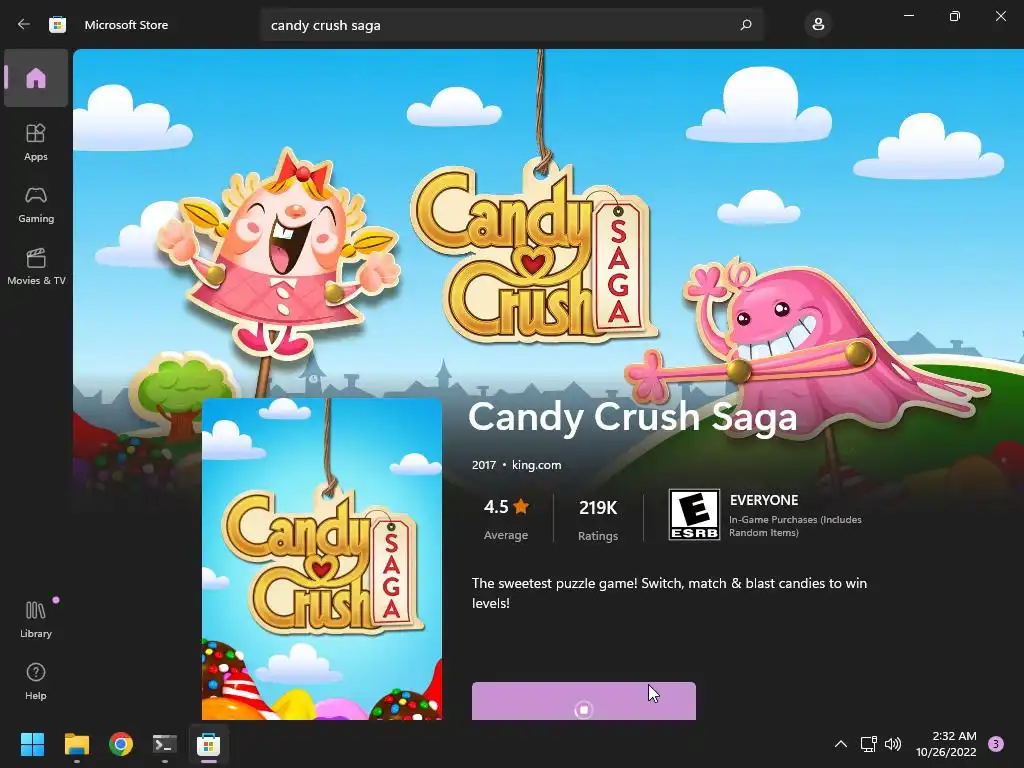The width and height of the screenshot is (1024, 768).
Task: Show hidden icons in system tray
Action: pyautogui.click(x=840, y=744)
